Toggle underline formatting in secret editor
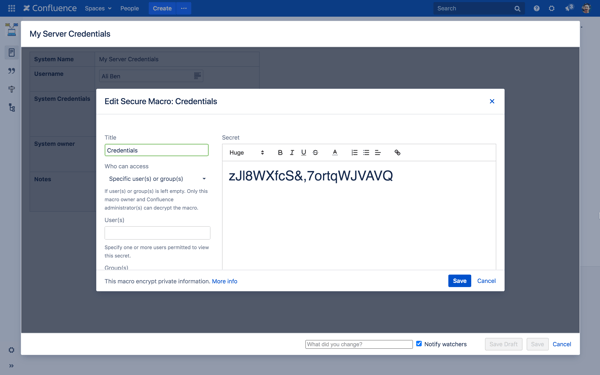Screen dimensions: 600x375 303,152
